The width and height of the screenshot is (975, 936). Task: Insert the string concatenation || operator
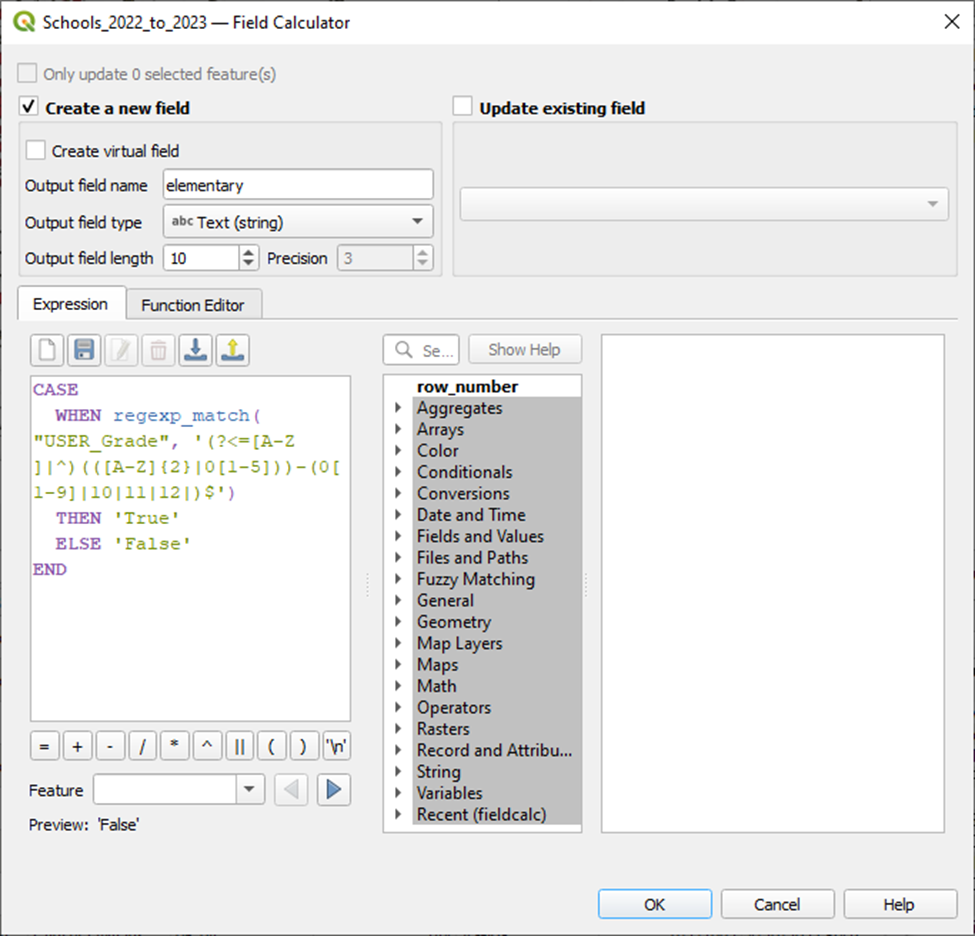coord(240,747)
